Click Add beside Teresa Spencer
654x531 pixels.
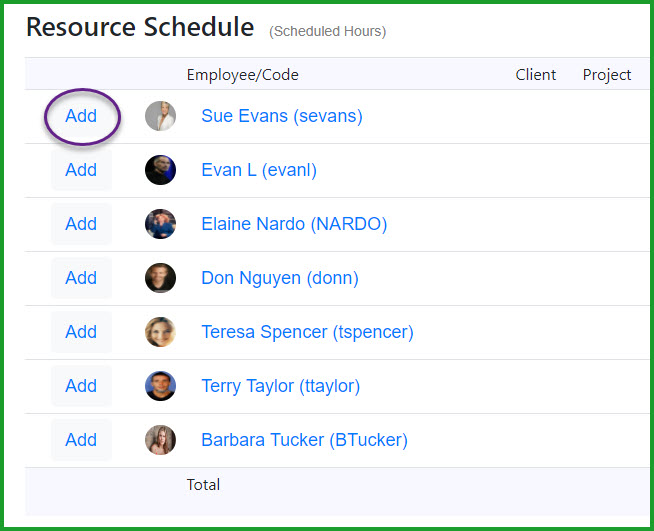[x=81, y=332]
